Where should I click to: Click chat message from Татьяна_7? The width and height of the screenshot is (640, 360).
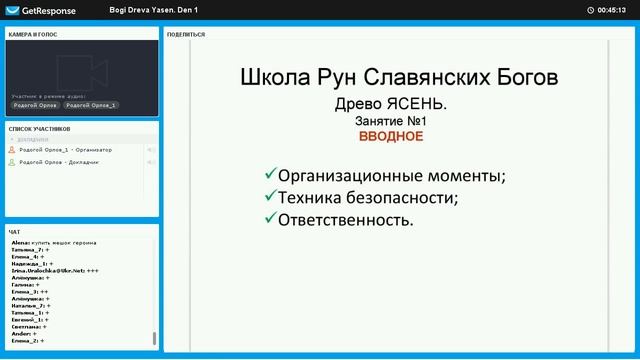tap(31, 250)
